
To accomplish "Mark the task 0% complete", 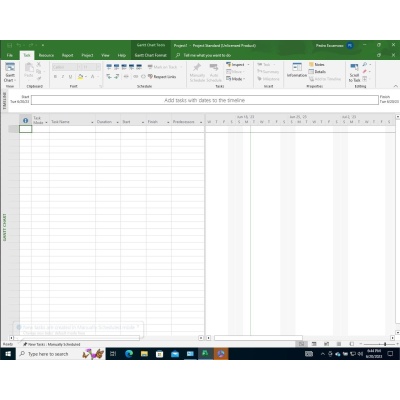I will 109,67.
